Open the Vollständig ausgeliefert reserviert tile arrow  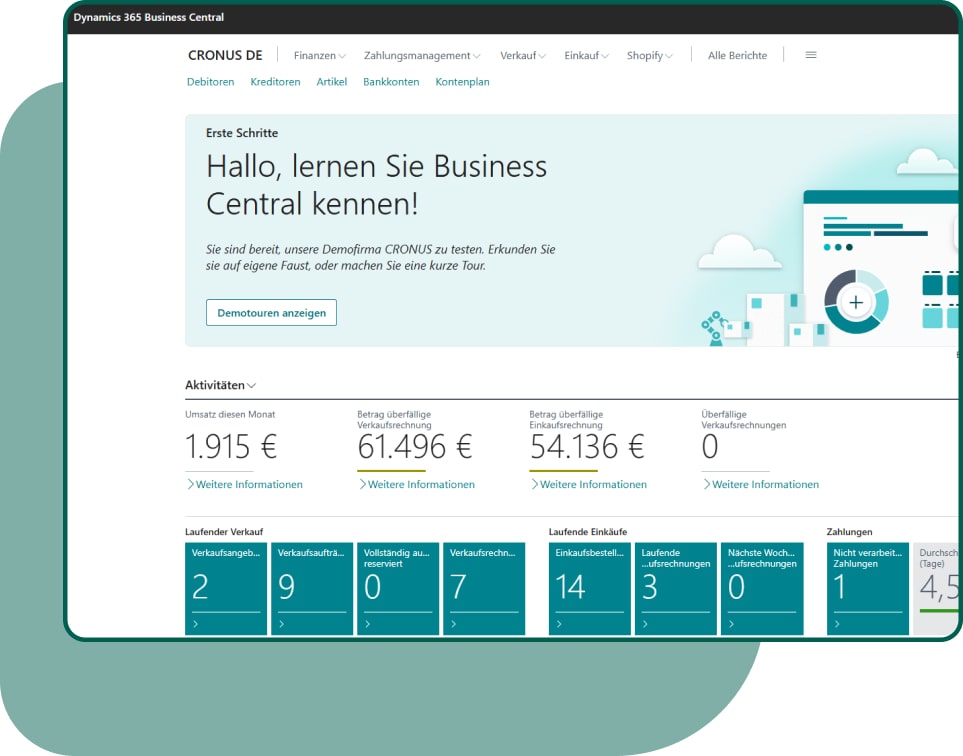[x=368, y=621]
